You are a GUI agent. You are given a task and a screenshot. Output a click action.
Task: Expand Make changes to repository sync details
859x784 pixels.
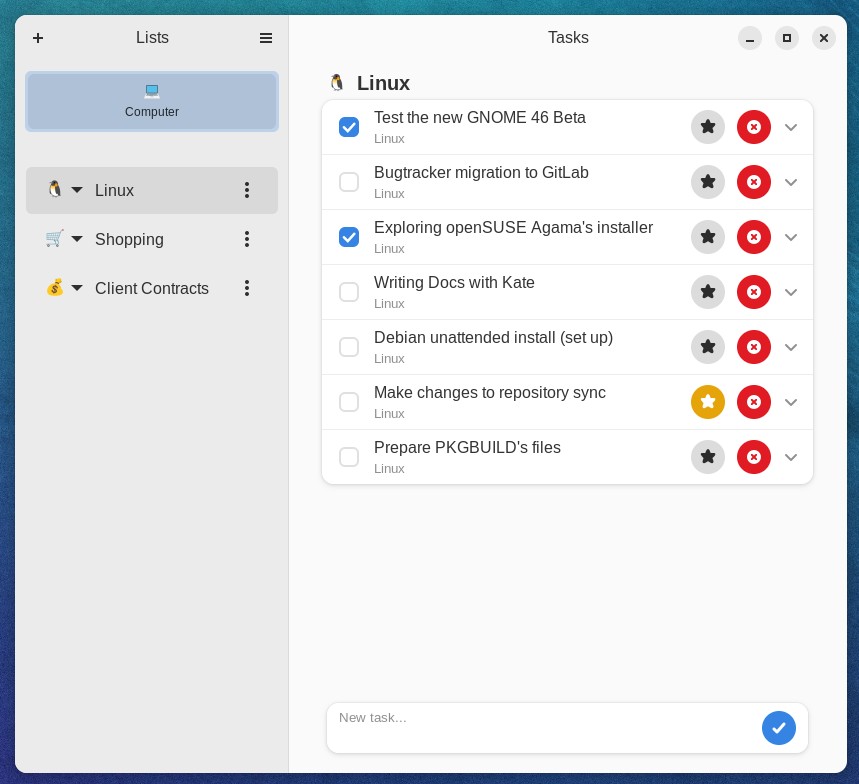791,402
